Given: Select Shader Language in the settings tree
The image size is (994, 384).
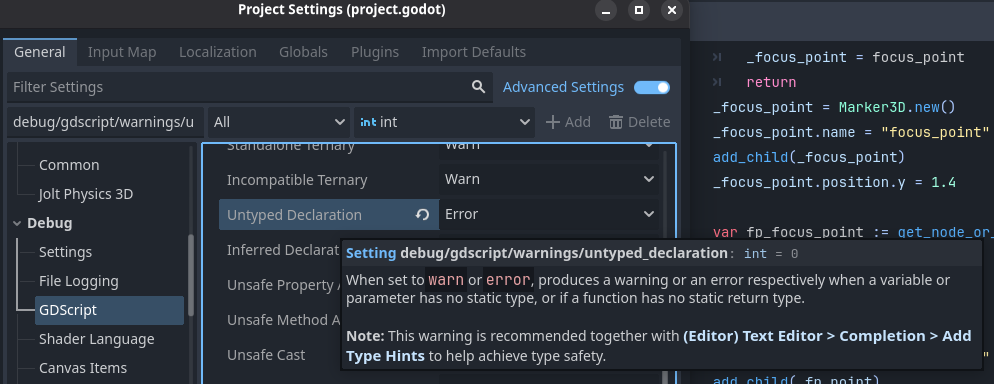Looking at the screenshot, I should tap(96, 339).
